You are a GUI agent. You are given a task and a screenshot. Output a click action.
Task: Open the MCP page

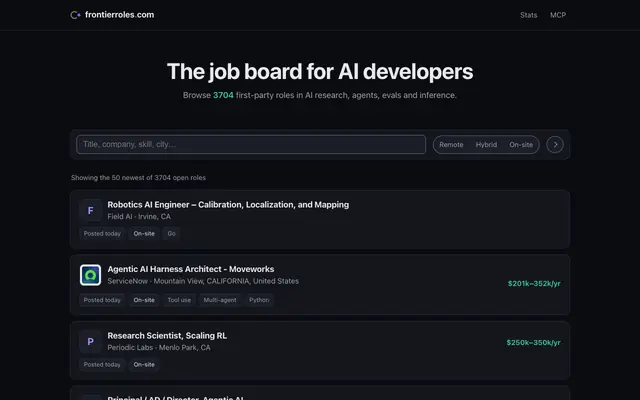click(558, 15)
